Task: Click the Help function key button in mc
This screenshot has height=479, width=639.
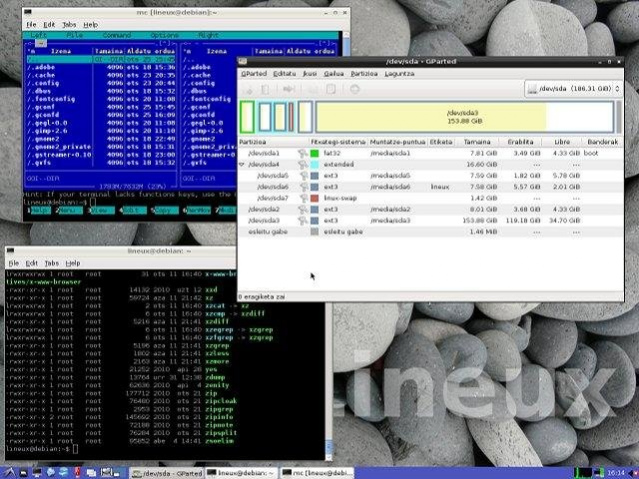Action: click(x=39, y=212)
